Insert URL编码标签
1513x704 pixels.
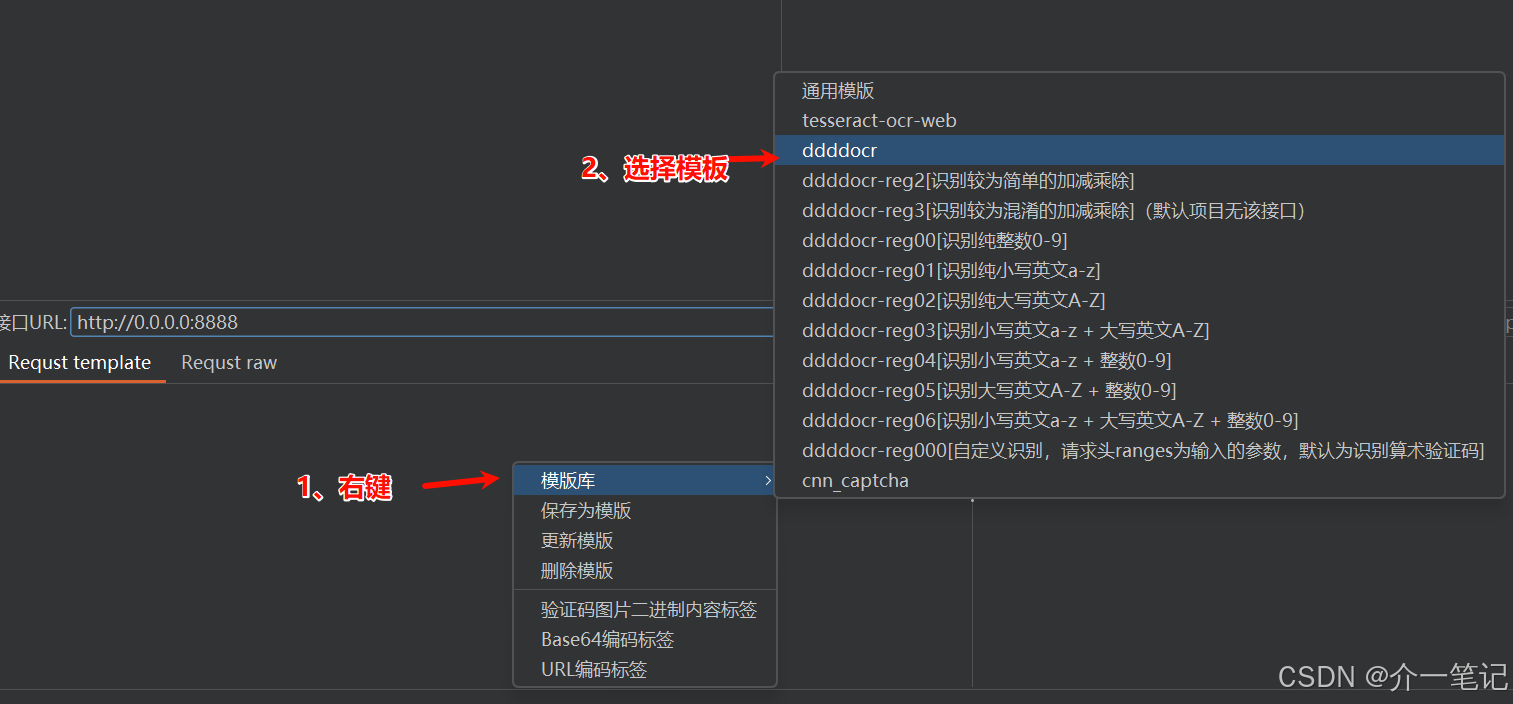tap(645, 670)
